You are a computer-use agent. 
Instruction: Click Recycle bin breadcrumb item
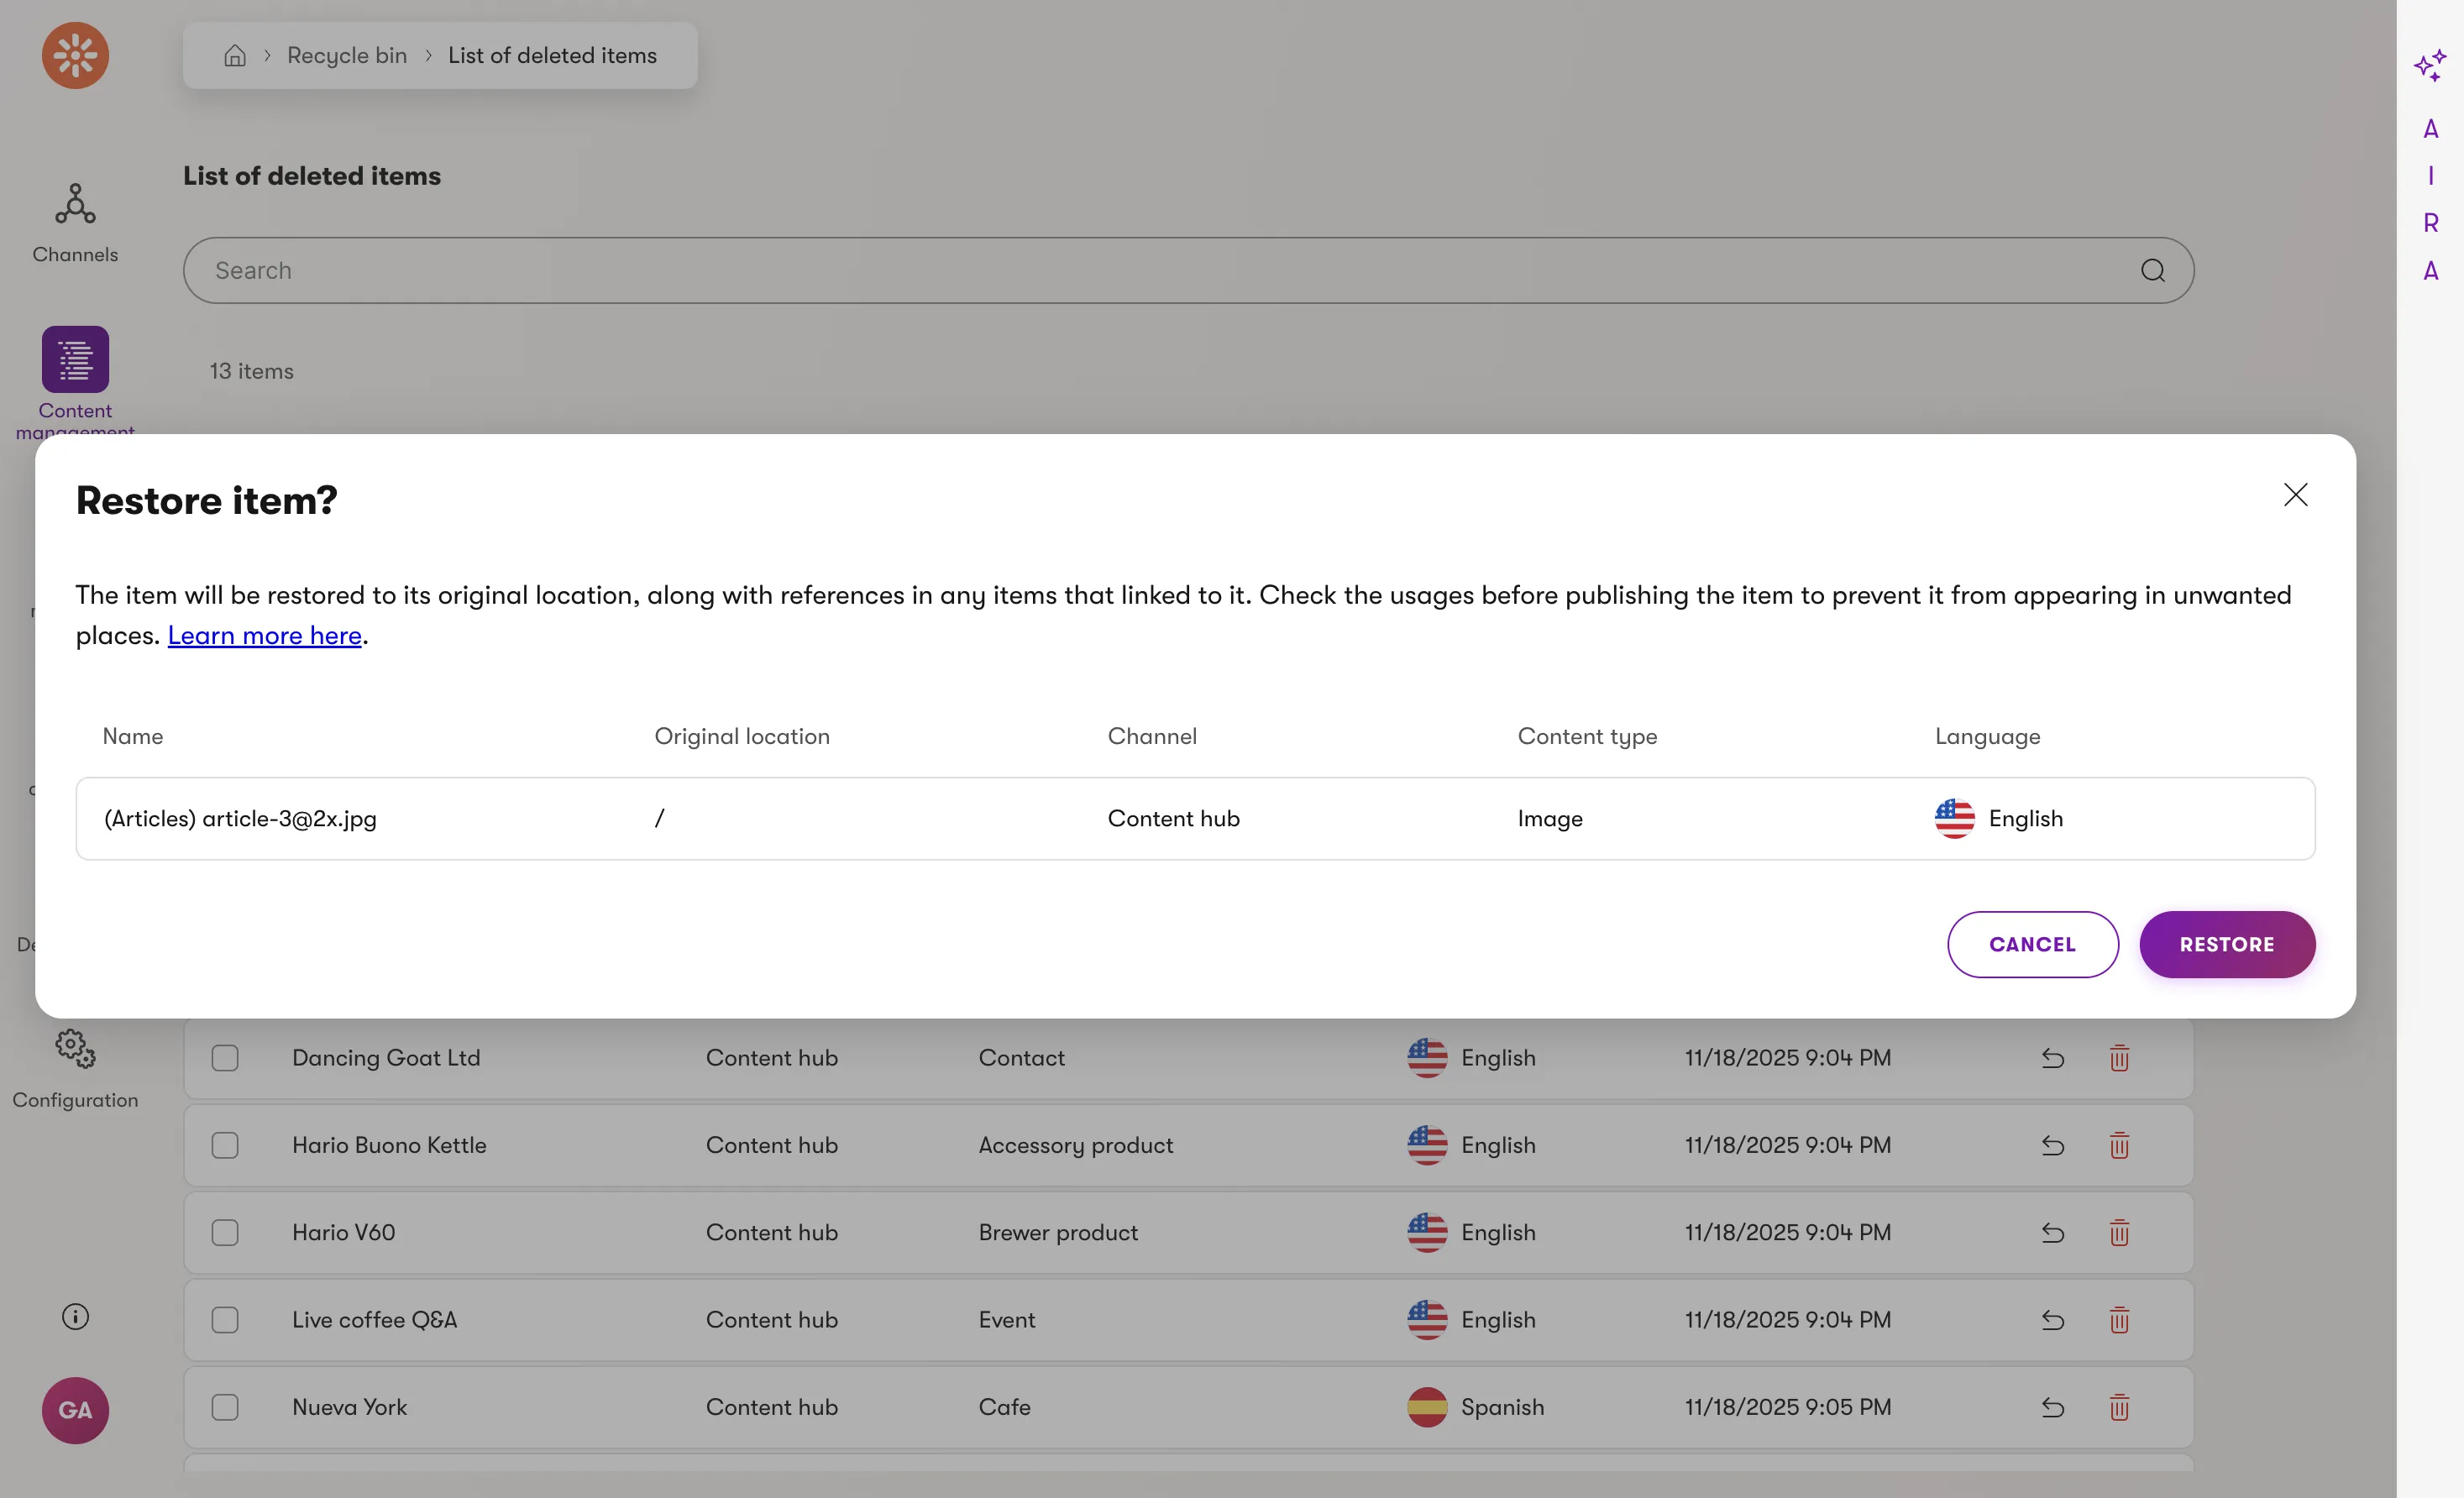point(346,55)
